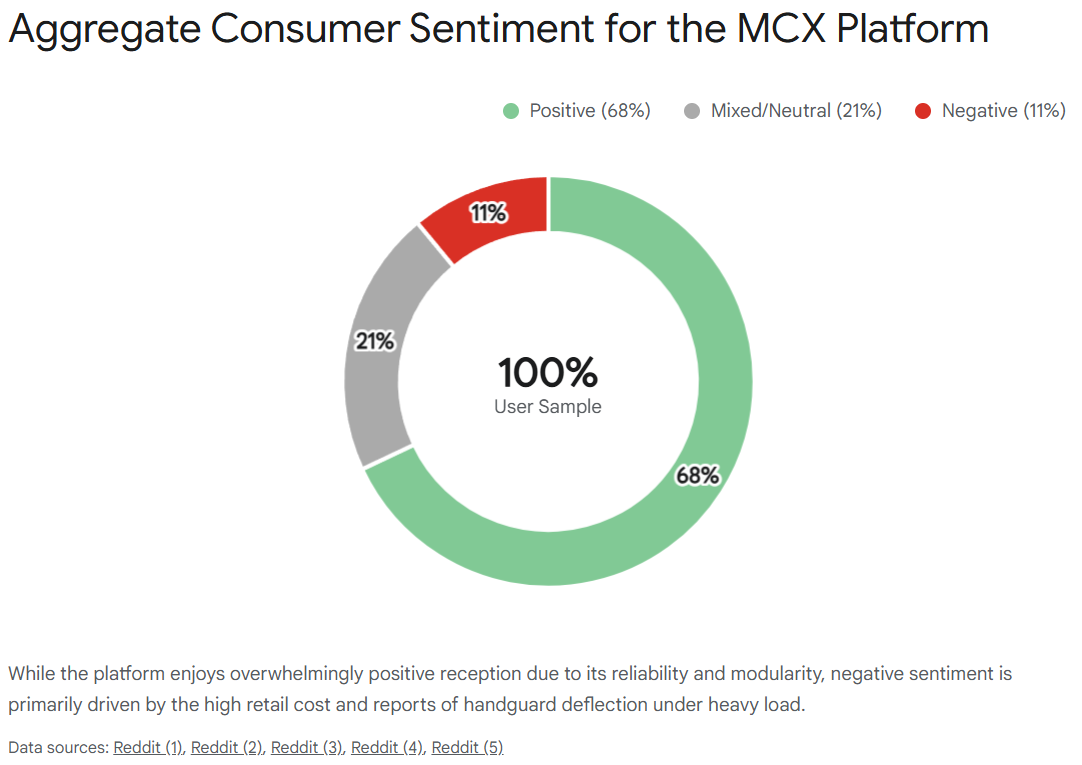
Task: Click the User Sample caption
Action: (x=548, y=407)
